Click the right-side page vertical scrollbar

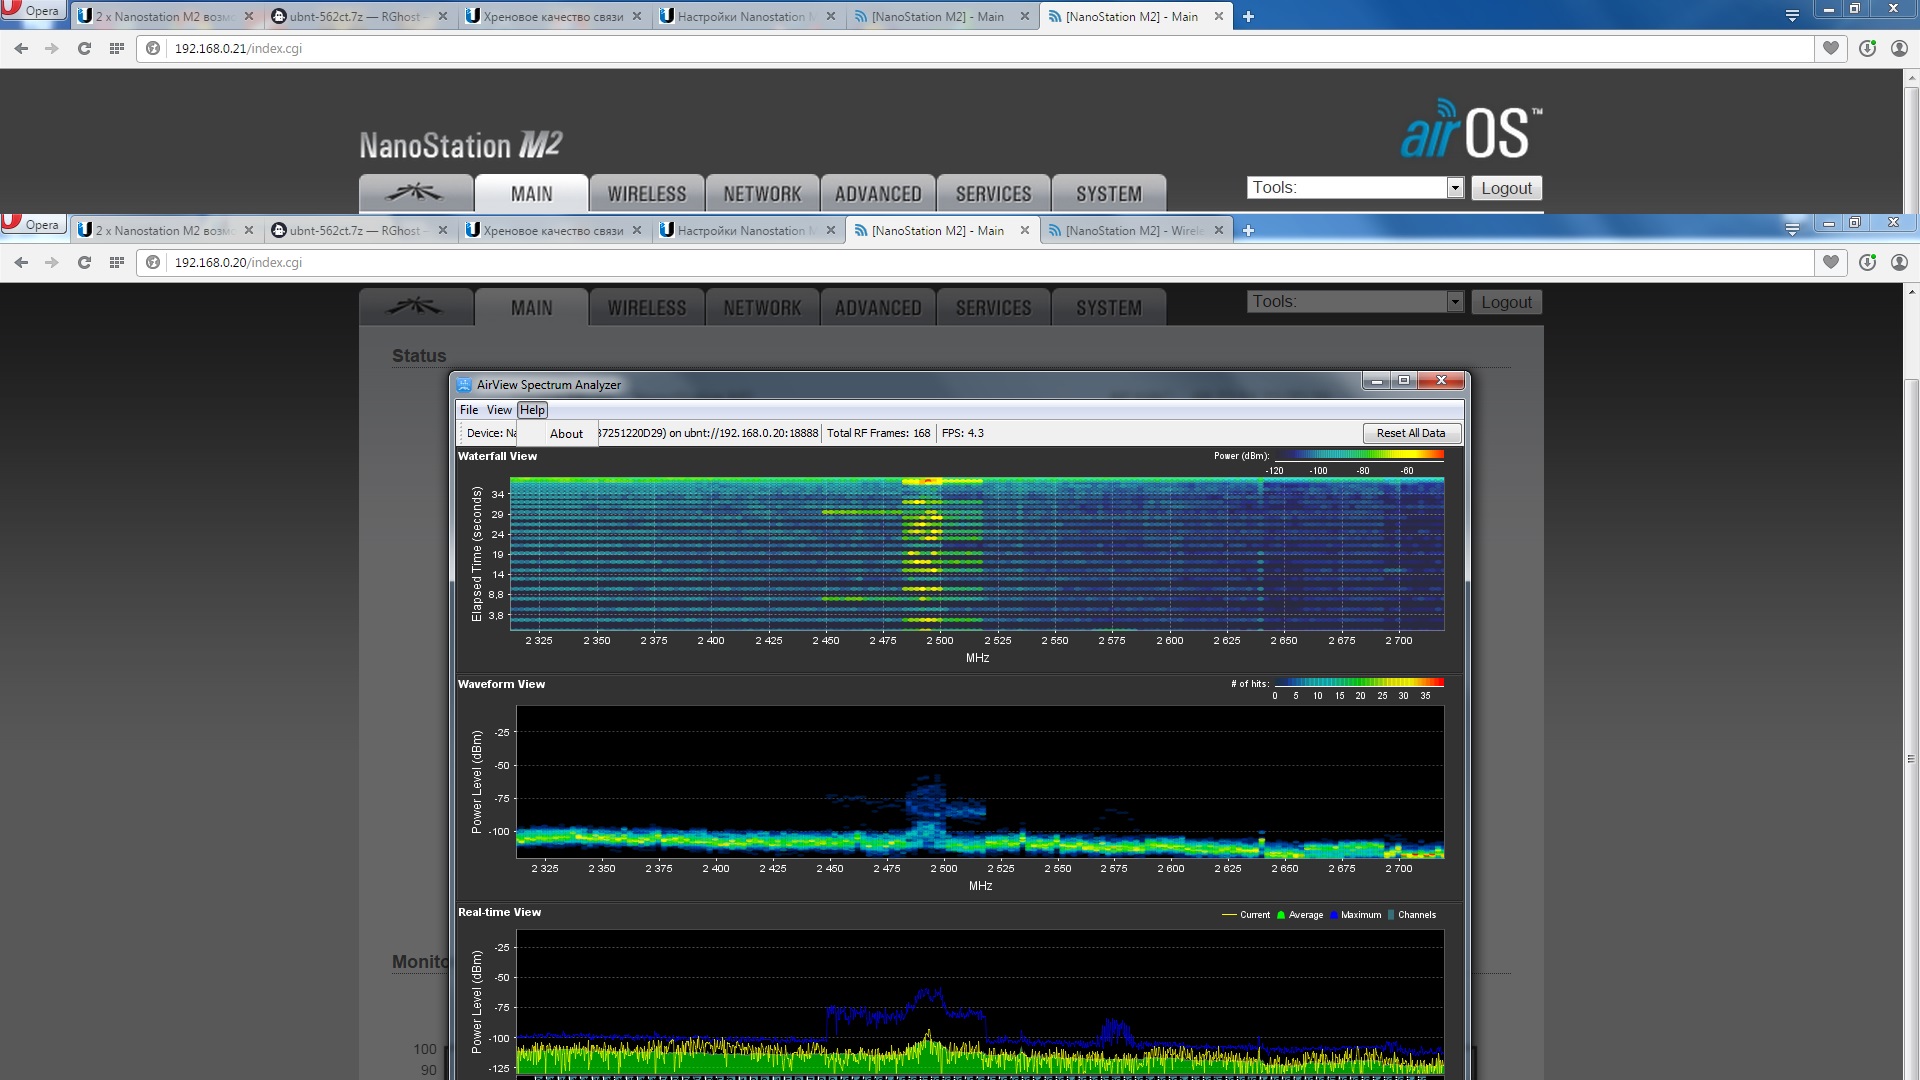pyautogui.click(x=1911, y=760)
